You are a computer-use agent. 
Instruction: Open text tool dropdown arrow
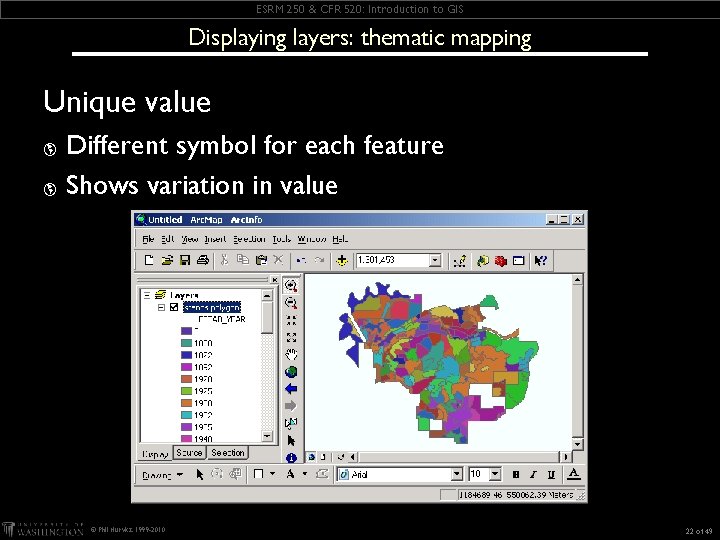coord(305,473)
